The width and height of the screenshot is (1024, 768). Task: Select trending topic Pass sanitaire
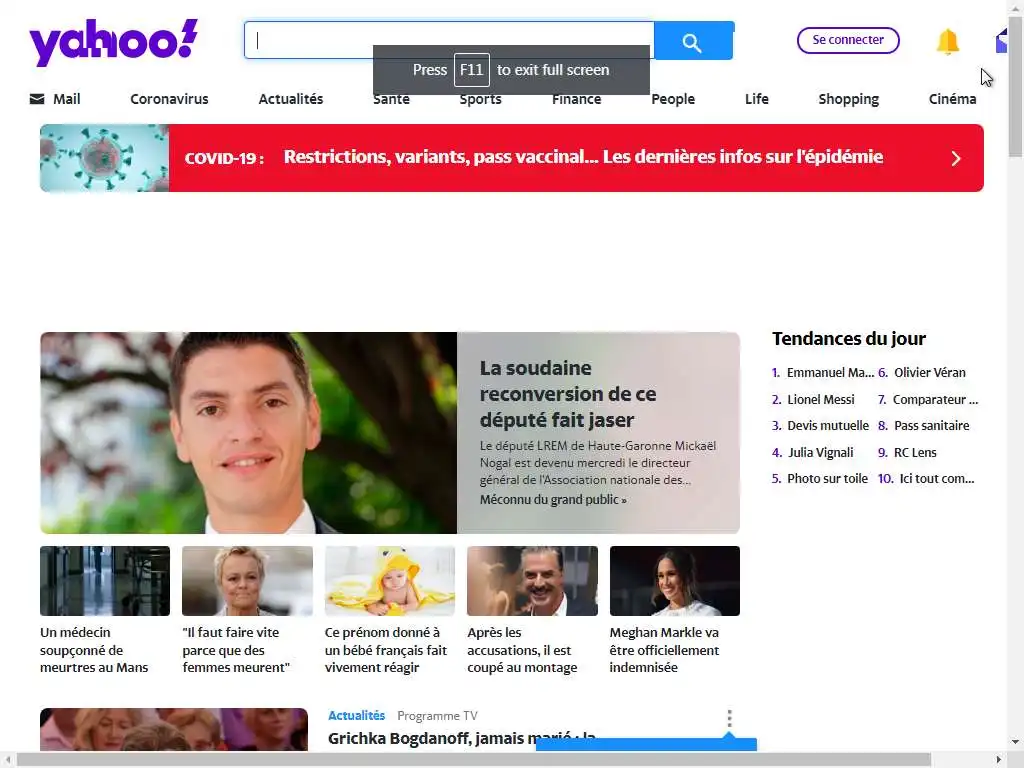(x=931, y=425)
